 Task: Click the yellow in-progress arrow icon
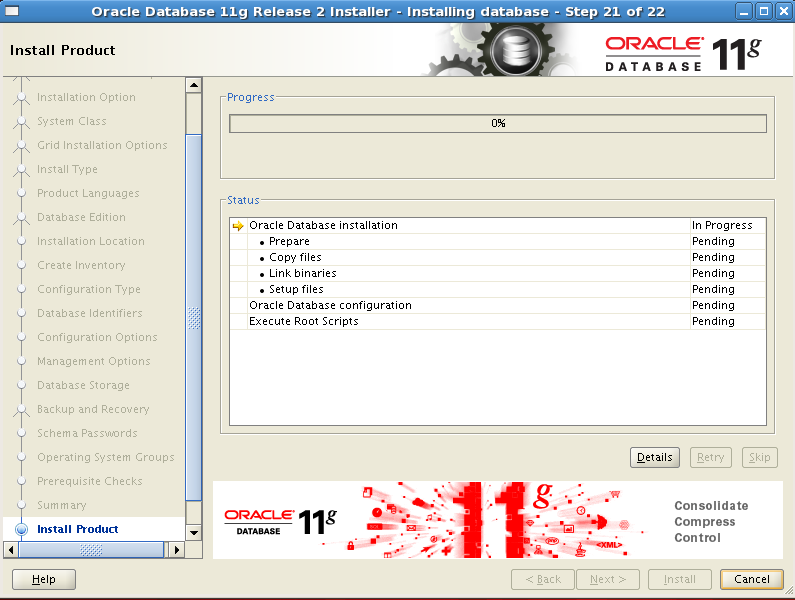coord(238,226)
